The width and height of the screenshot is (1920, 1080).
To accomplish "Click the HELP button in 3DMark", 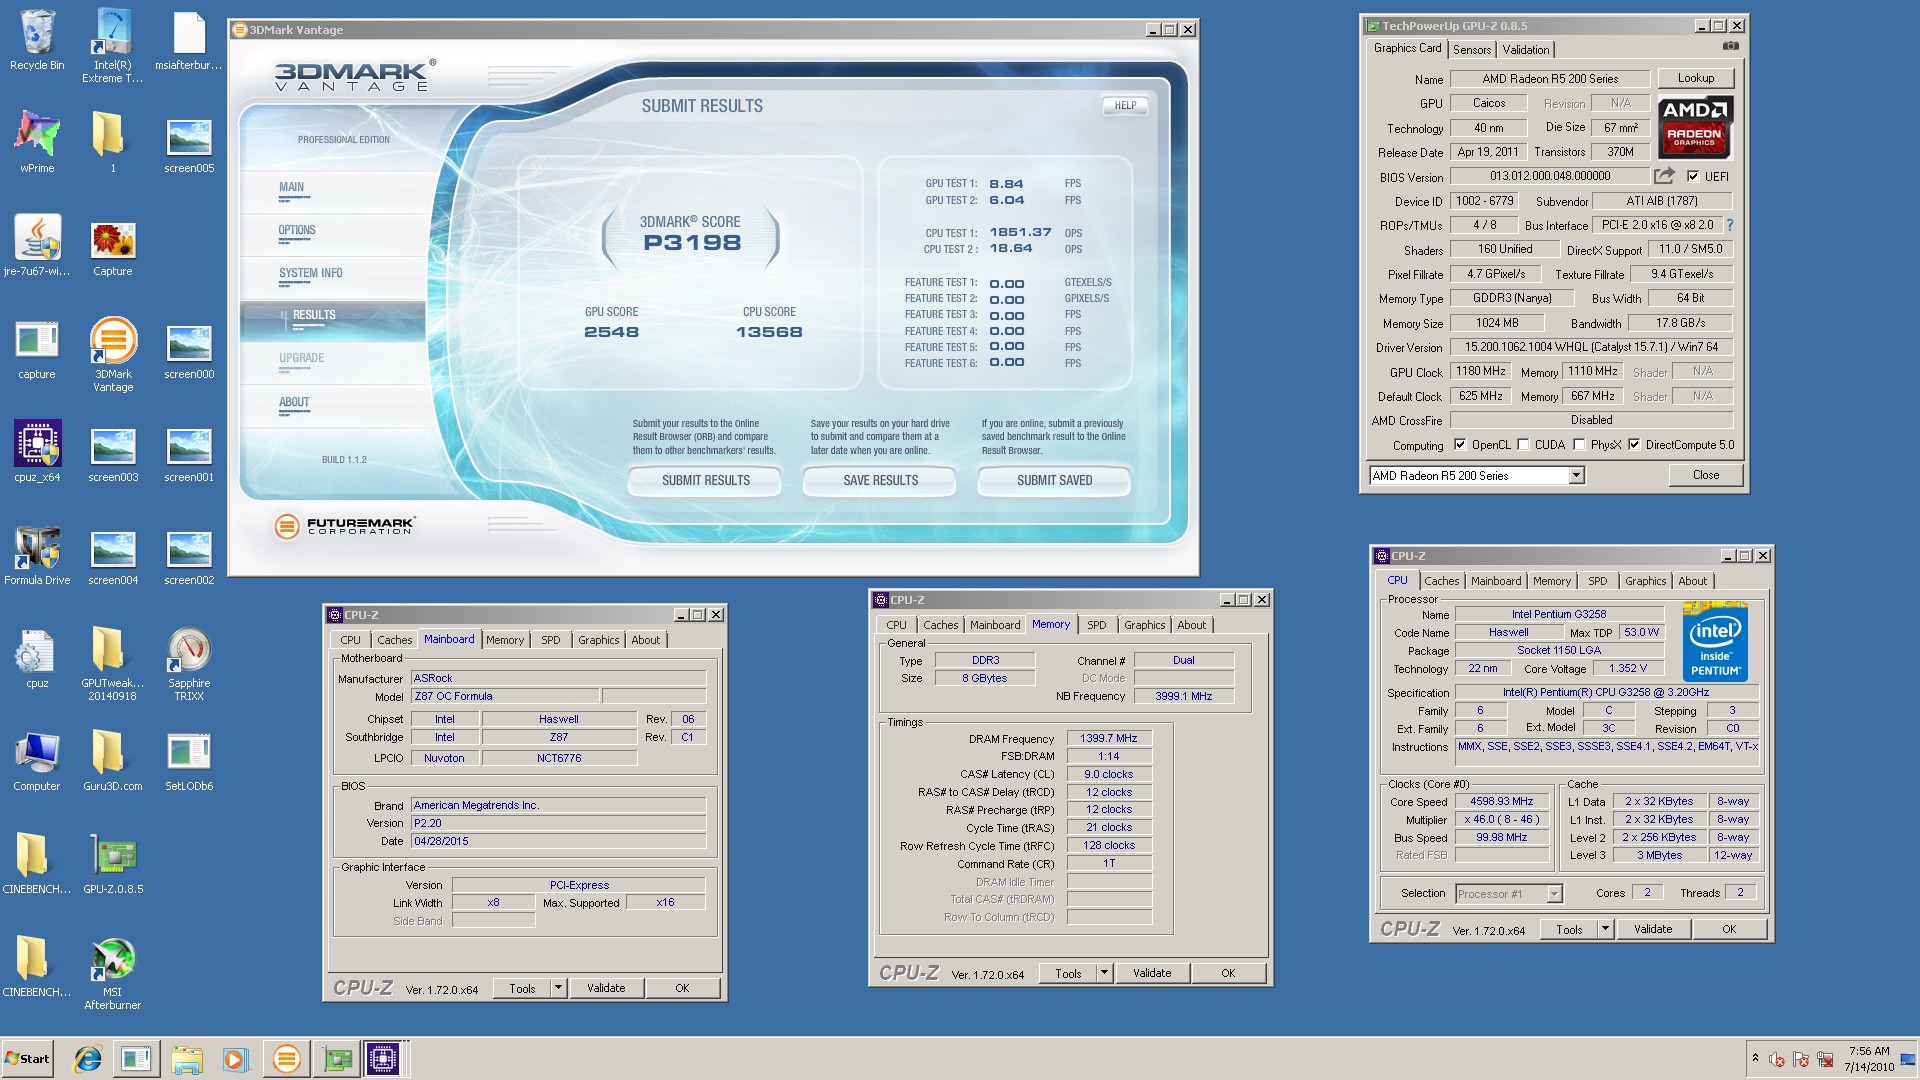I will [x=1125, y=105].
